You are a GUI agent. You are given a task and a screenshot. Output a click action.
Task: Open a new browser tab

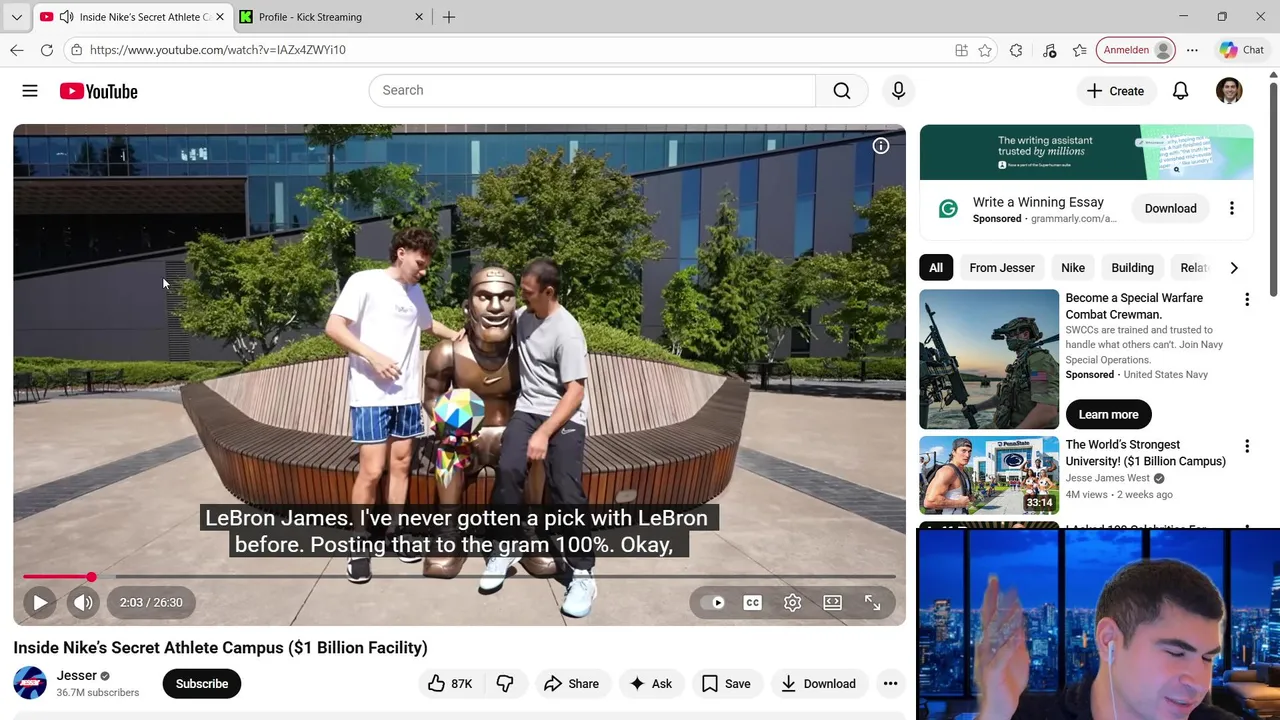[x=449, y=17]
